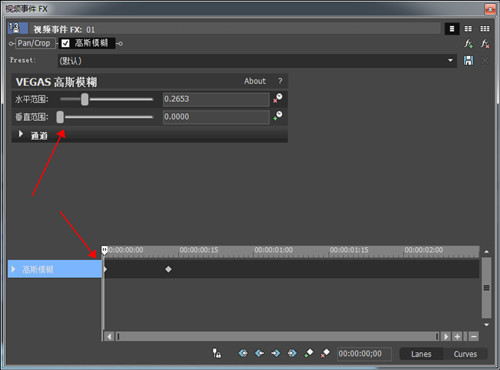Image resolution: width=500 pixels, height=370 pixels.
Task: Switch to two-column grid view icon
Action: click(468, 29)
